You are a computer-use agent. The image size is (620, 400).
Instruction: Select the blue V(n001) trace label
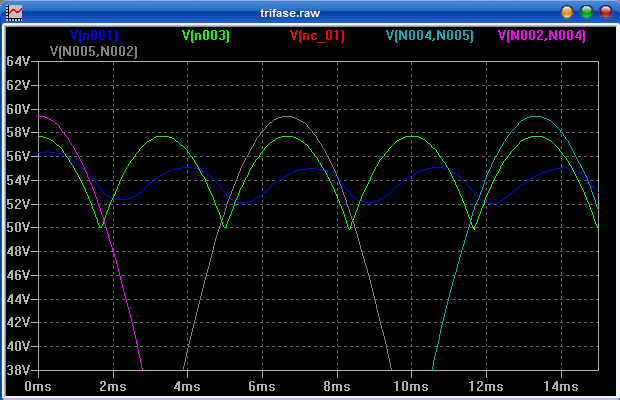pos(94,35)
